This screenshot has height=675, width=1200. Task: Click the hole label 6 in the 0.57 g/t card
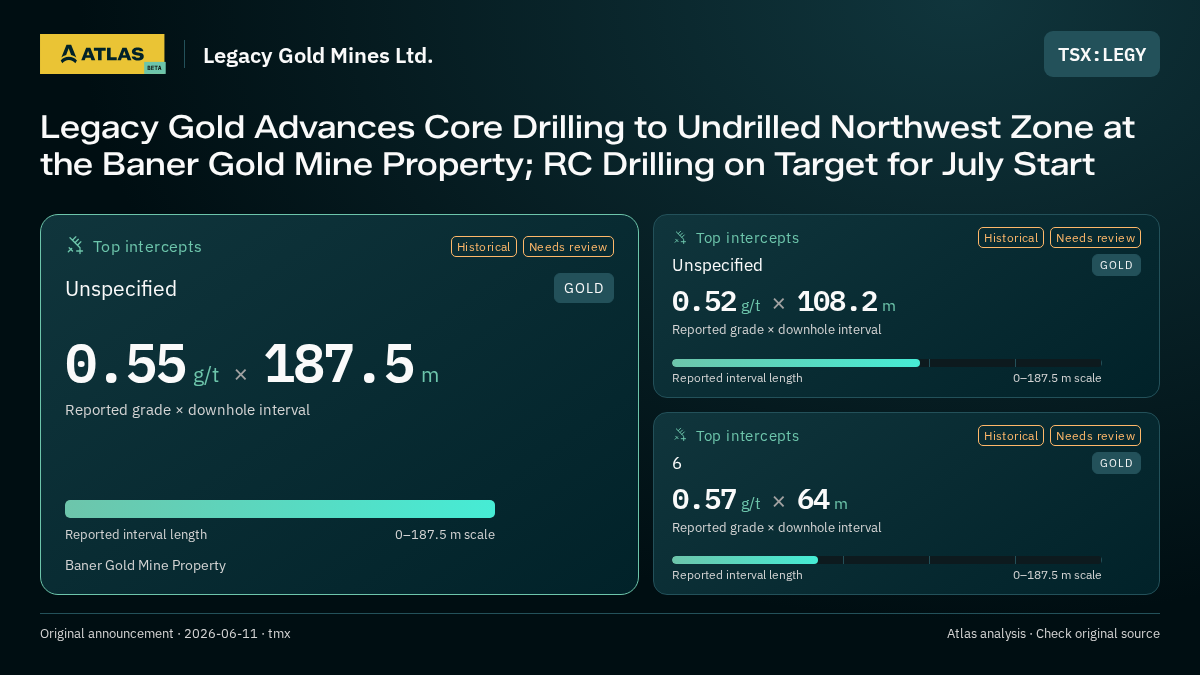pos(677,463)
